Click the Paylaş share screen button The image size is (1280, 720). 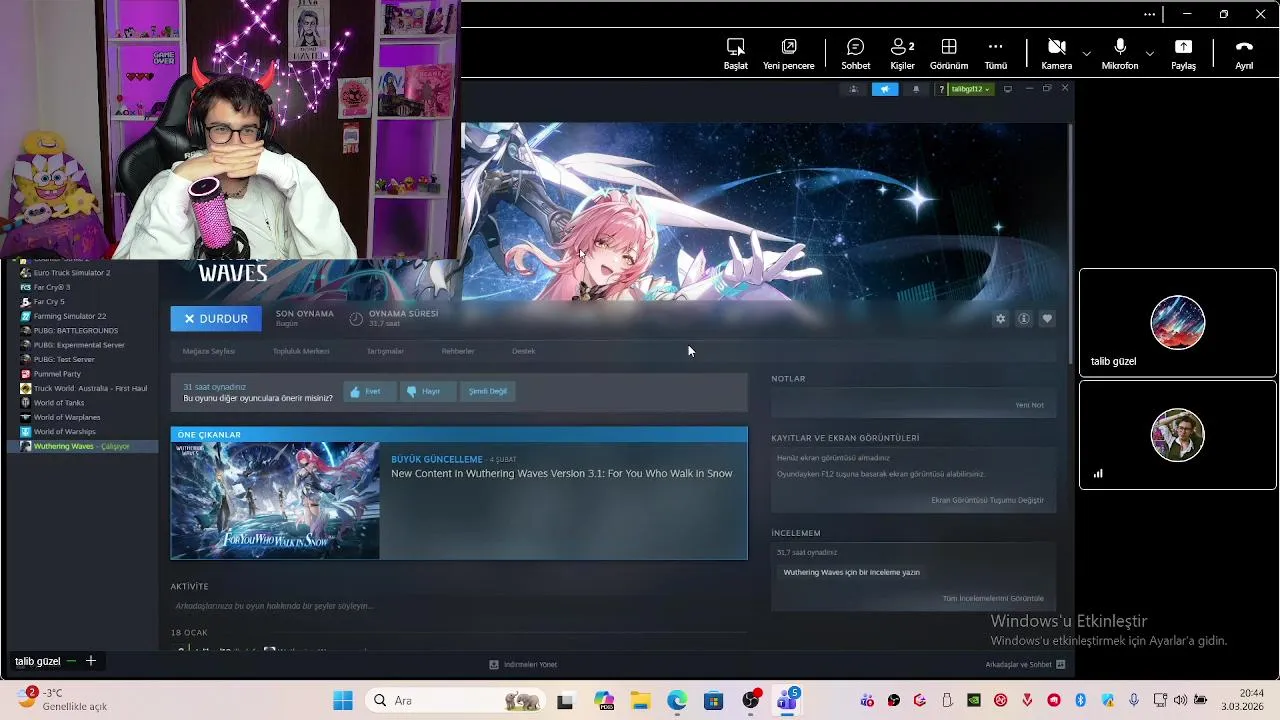click(x=1183, y=54)
